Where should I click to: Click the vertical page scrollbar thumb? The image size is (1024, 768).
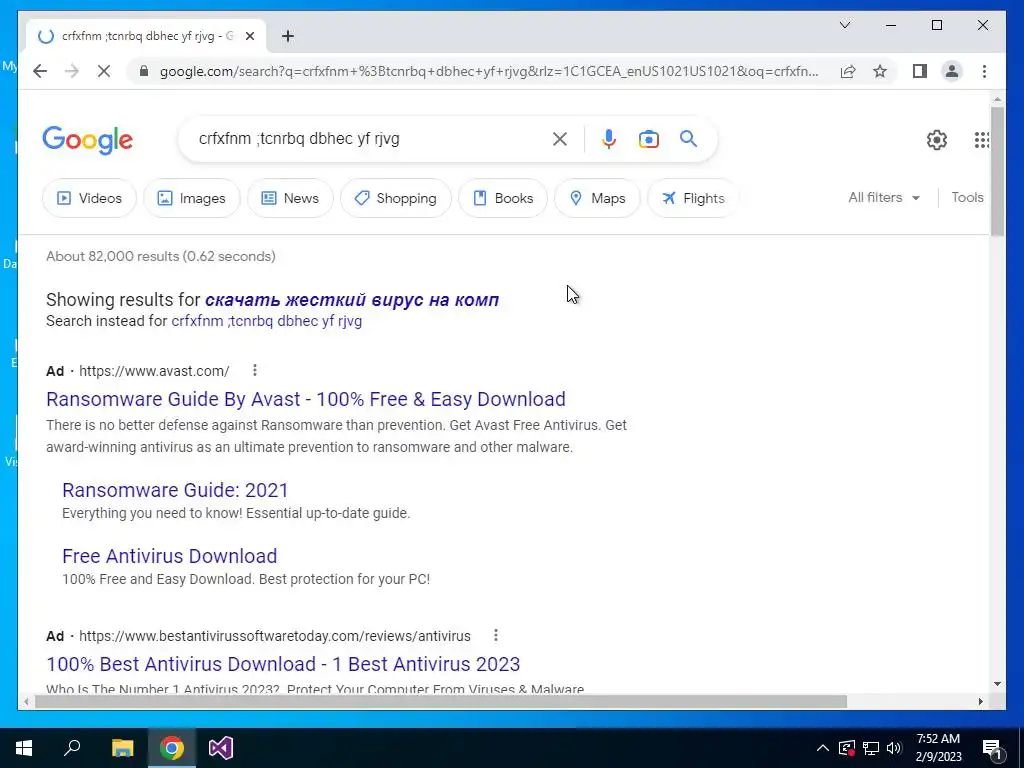pyautogui.click(x=997, y=171)
